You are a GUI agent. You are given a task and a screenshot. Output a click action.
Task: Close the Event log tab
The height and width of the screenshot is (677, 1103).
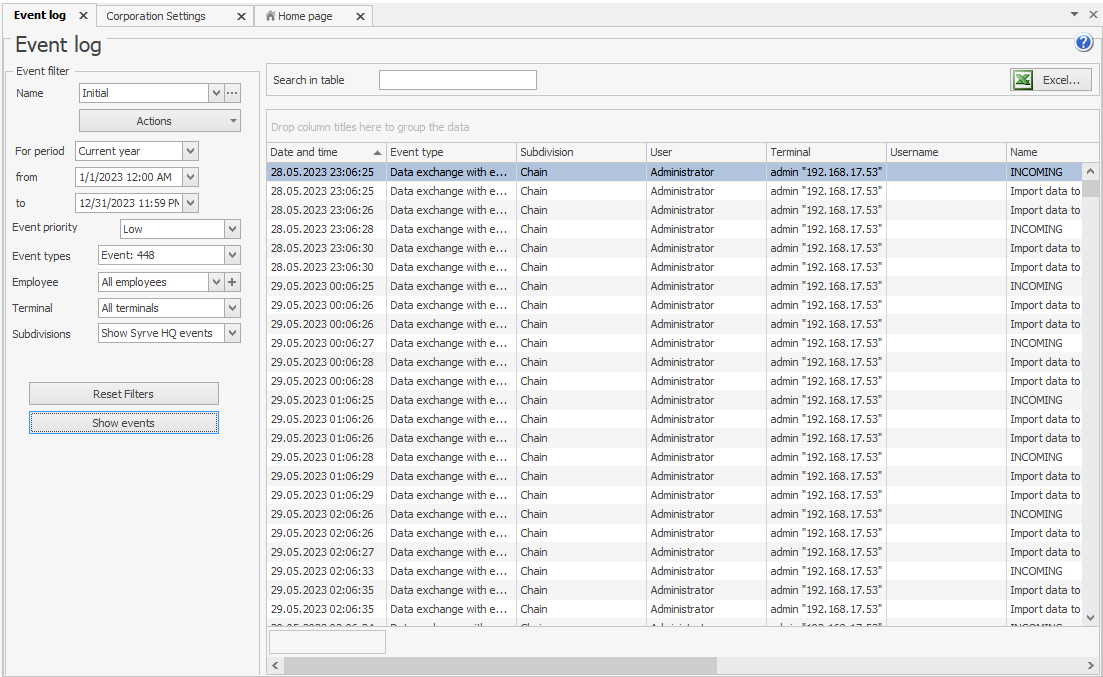[83, 16]
